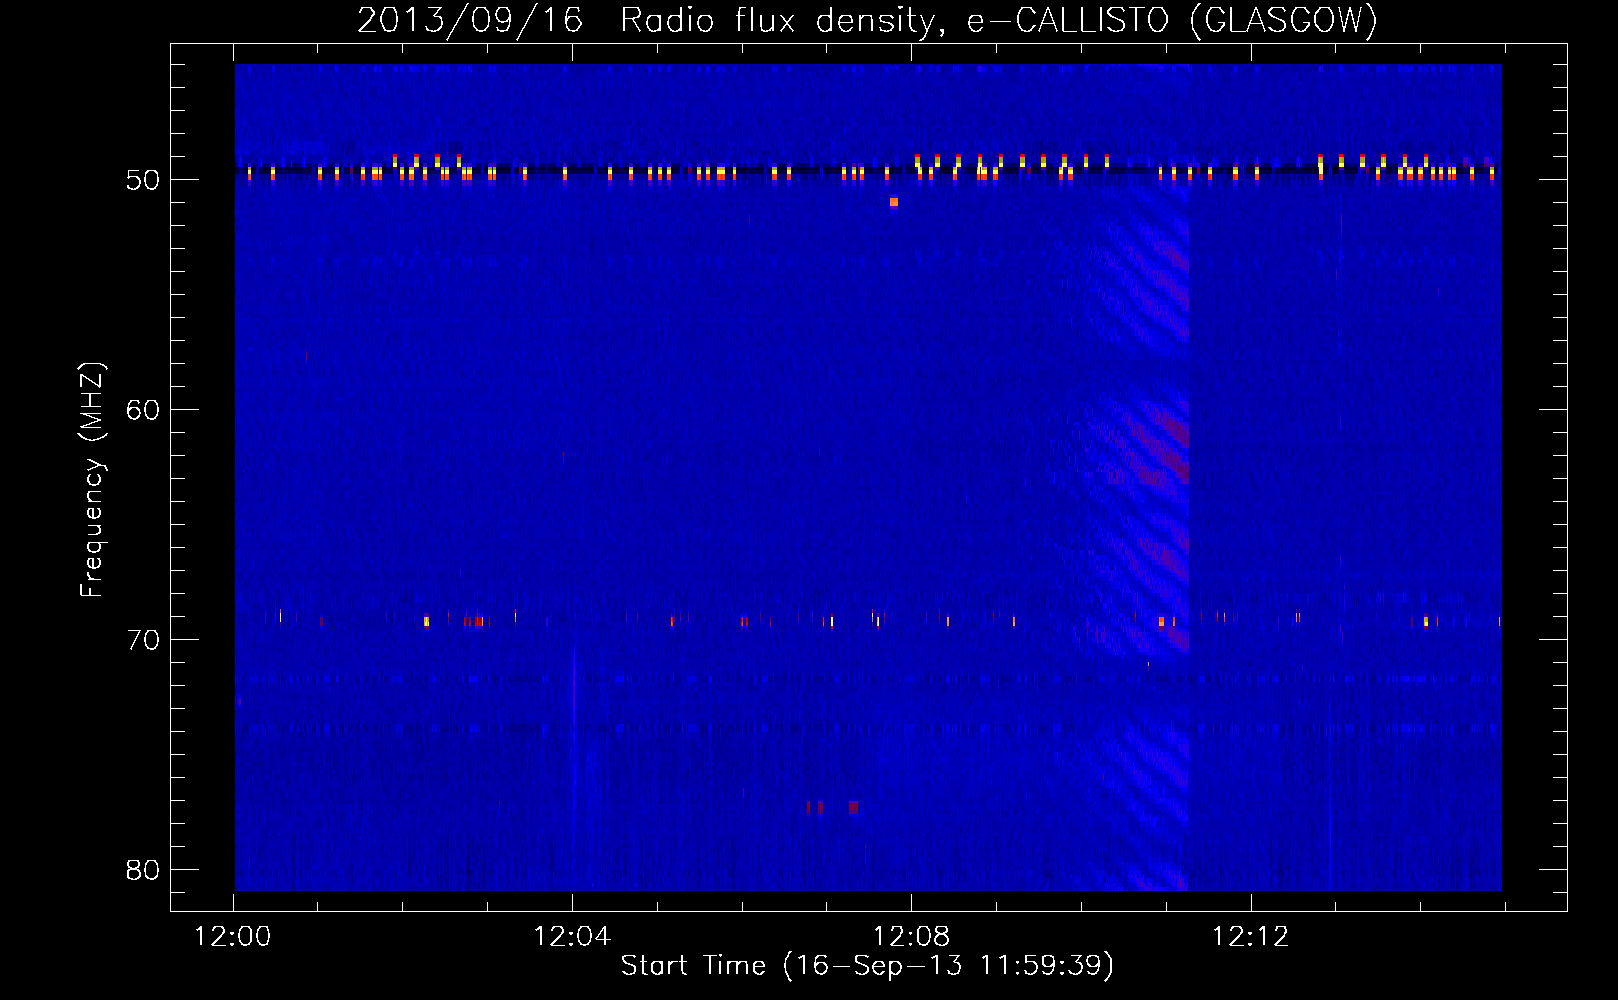
Task: Click the 60 frequency tick label
Action: click(143, 410)
